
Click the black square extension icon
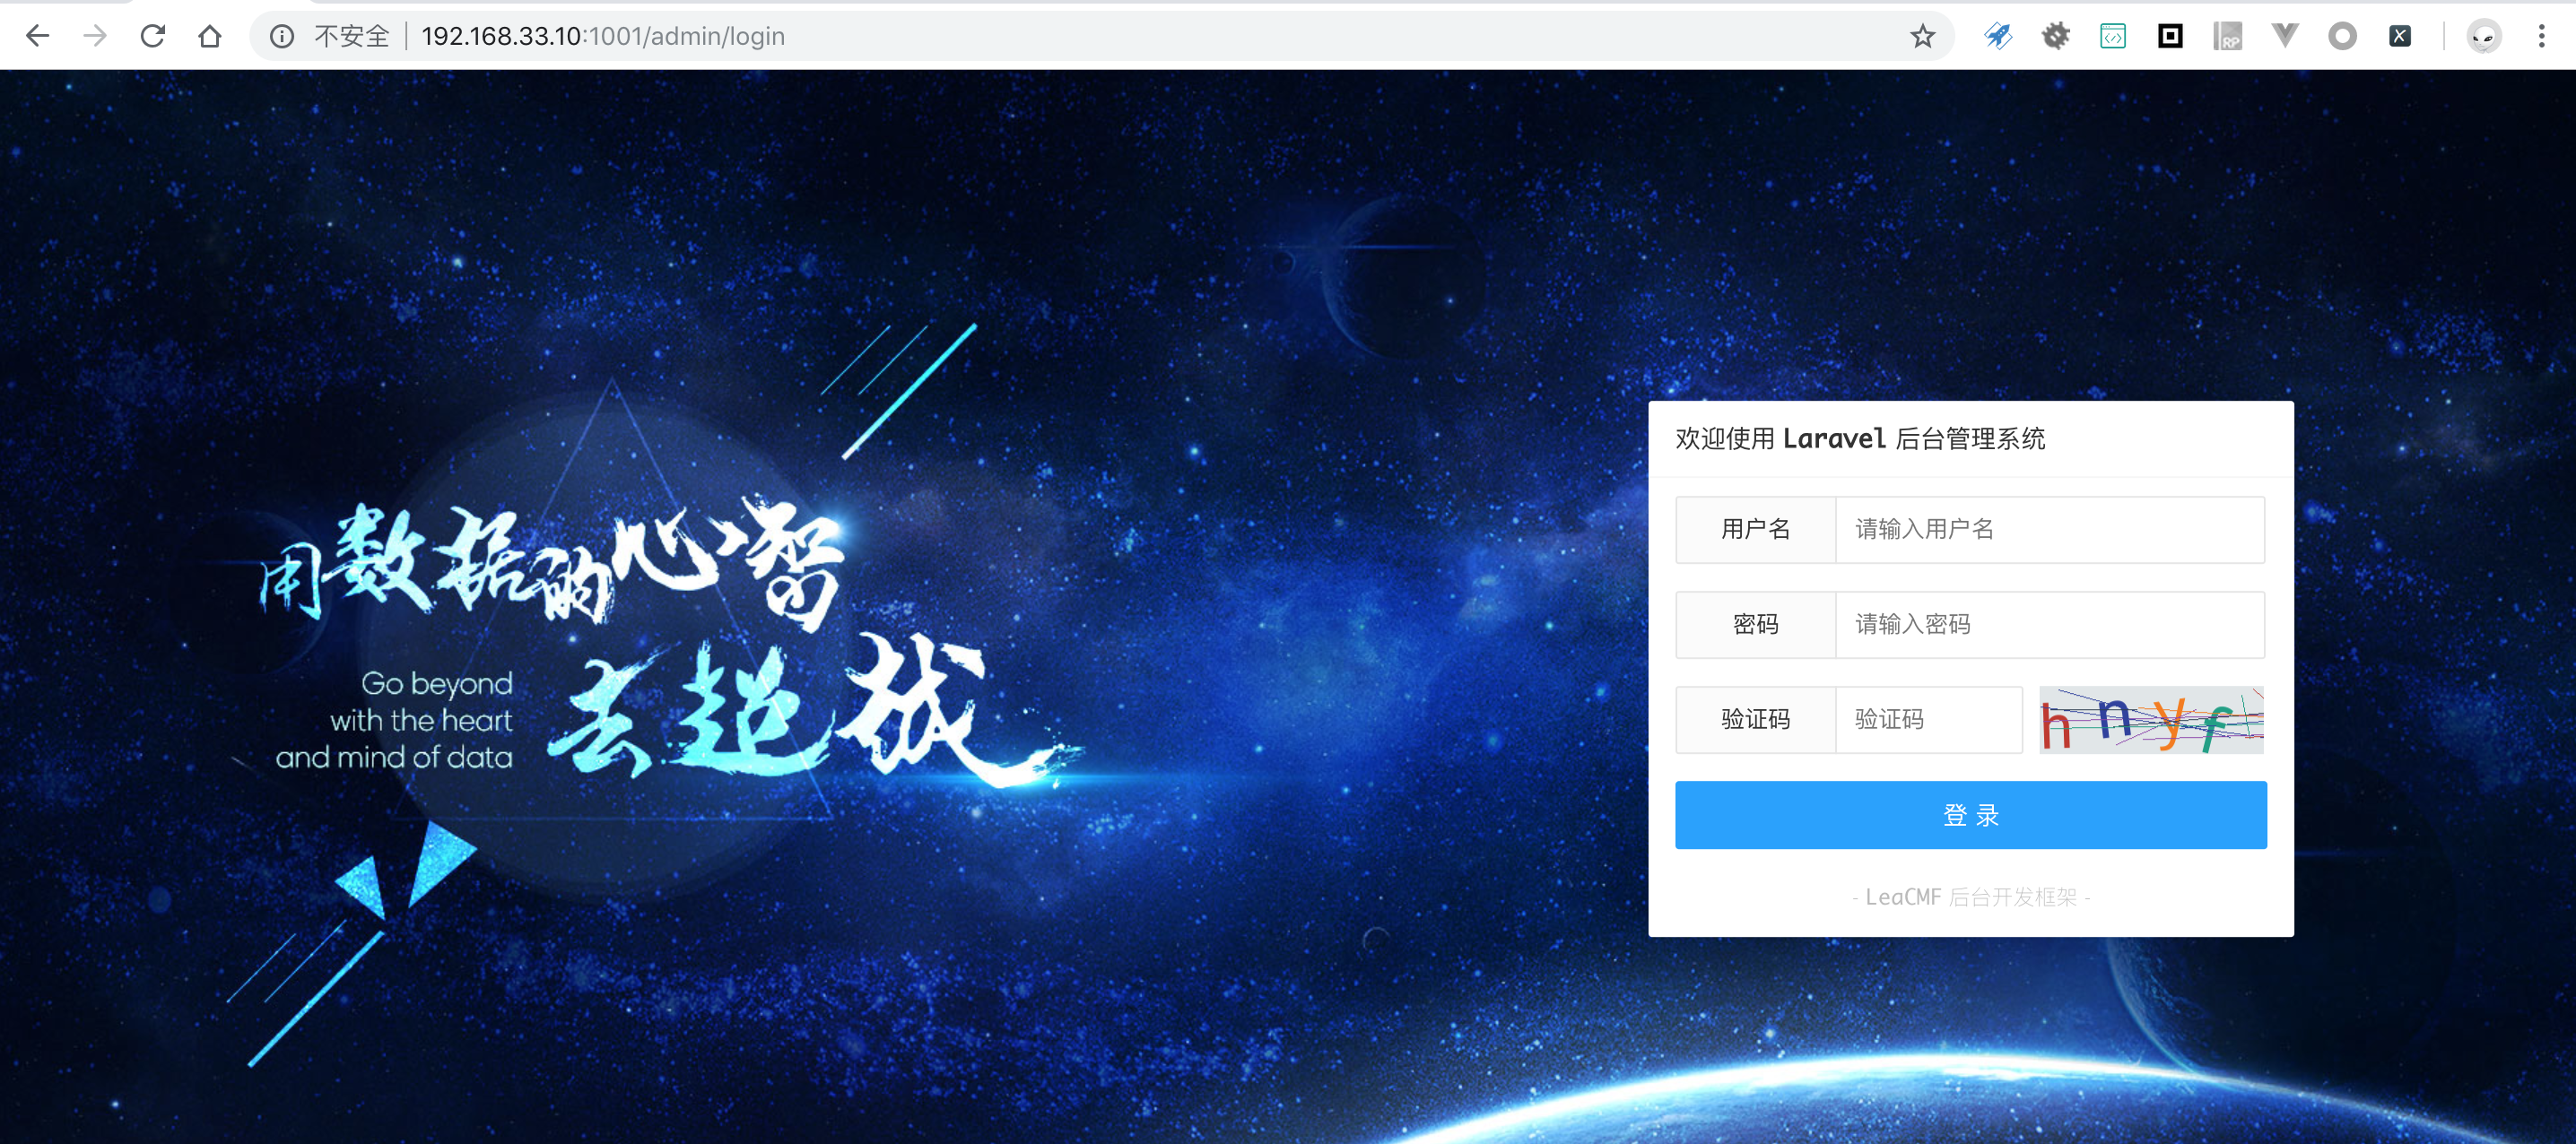[2170, 36]
